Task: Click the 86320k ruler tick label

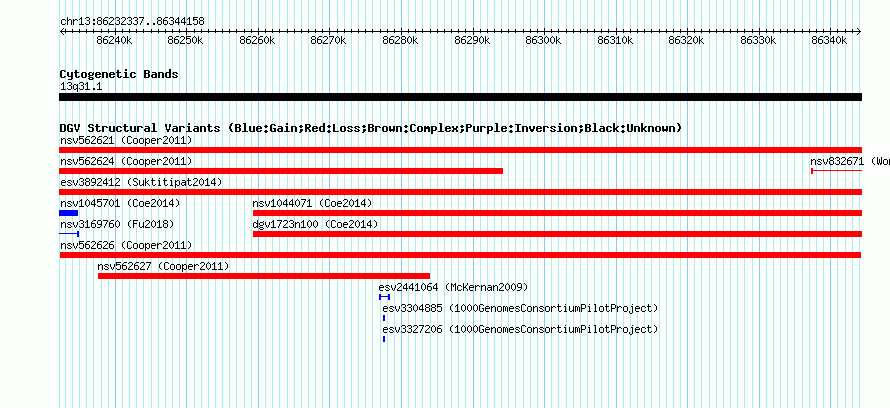Action: [687, 40]
